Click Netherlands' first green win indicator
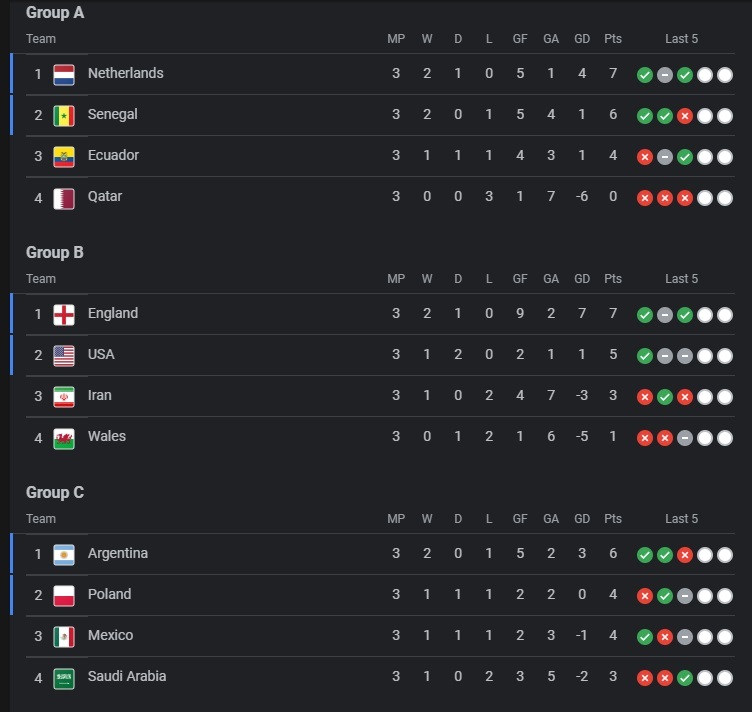The height and width of the screenshot is (712, 752). pyautogui.click(x=645, y=75)
